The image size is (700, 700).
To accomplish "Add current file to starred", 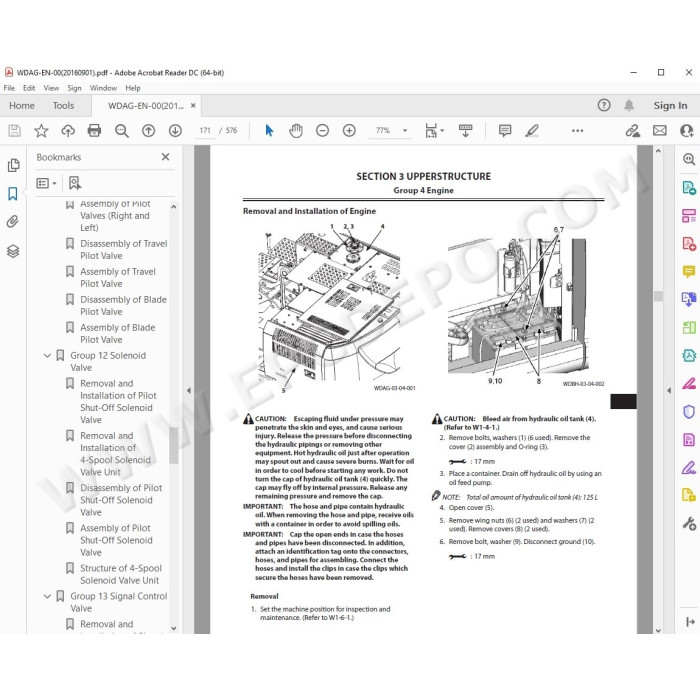I will point(41,130).
